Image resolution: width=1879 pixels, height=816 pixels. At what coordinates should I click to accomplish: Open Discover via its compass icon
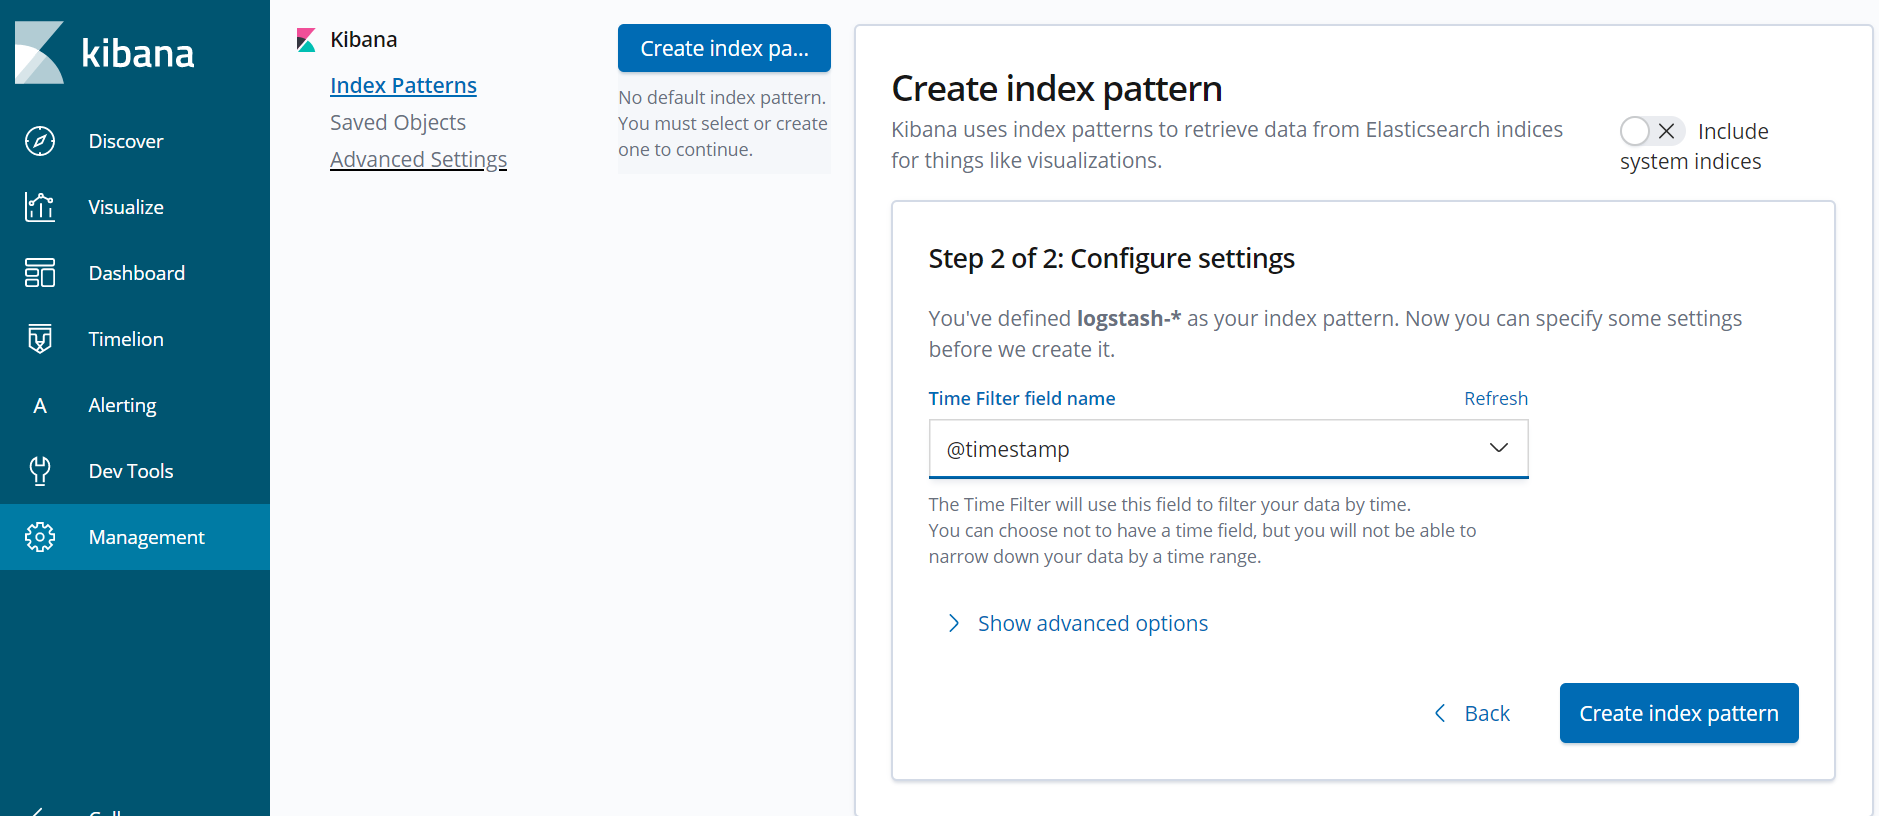click(40, 141)
